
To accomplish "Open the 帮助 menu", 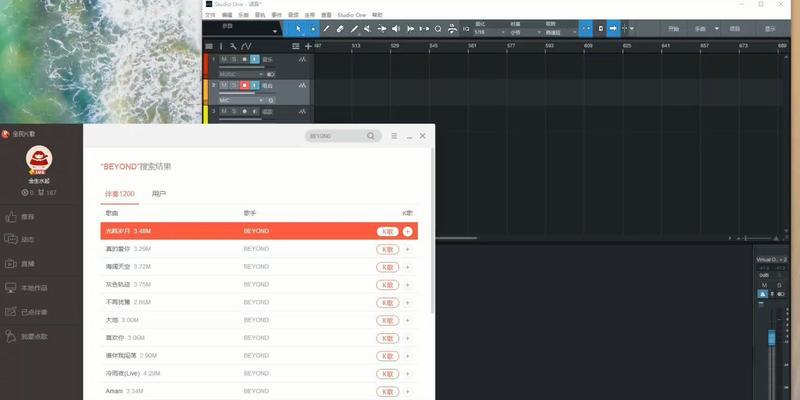I will 377,15.
